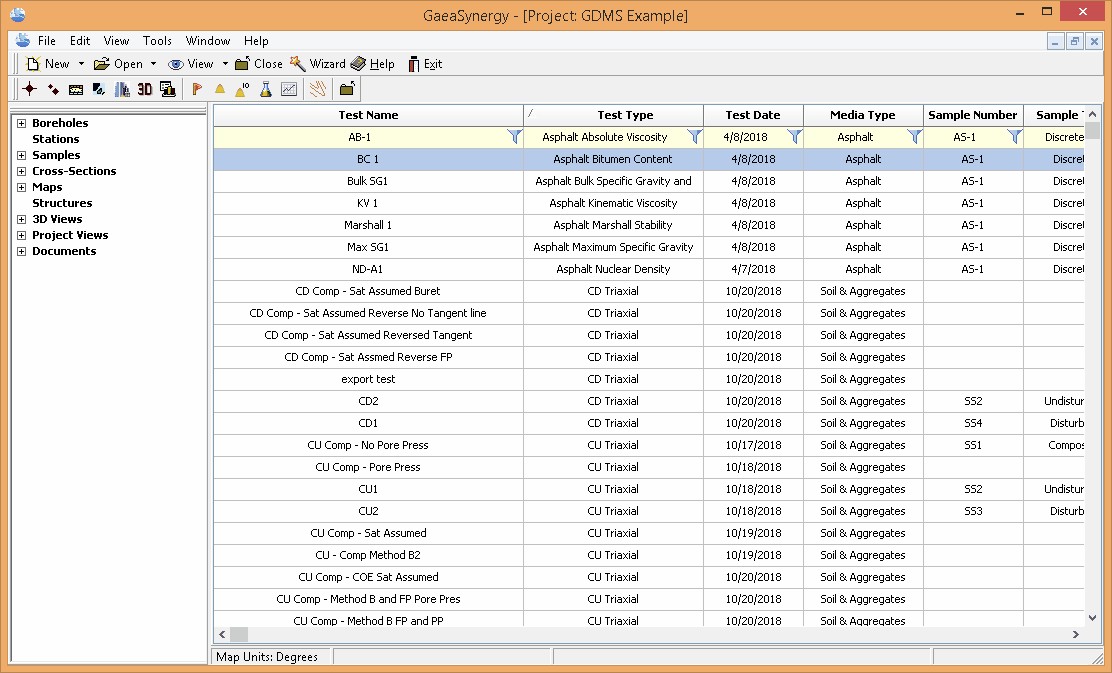Click the line graph toolbar icon
The image size is (1112, 673).
[289, 89]
